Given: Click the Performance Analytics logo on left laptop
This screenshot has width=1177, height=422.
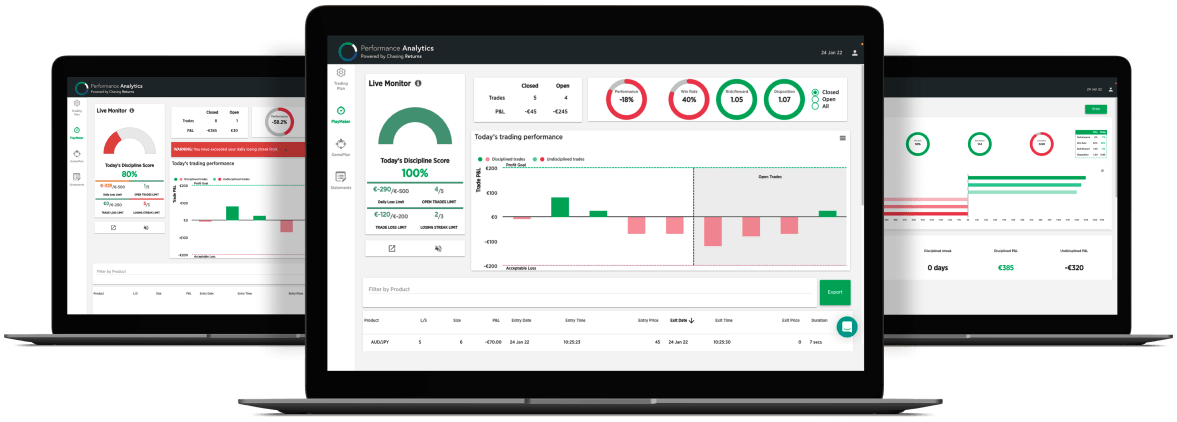Looking at the screenshot, I should point(80,86).
